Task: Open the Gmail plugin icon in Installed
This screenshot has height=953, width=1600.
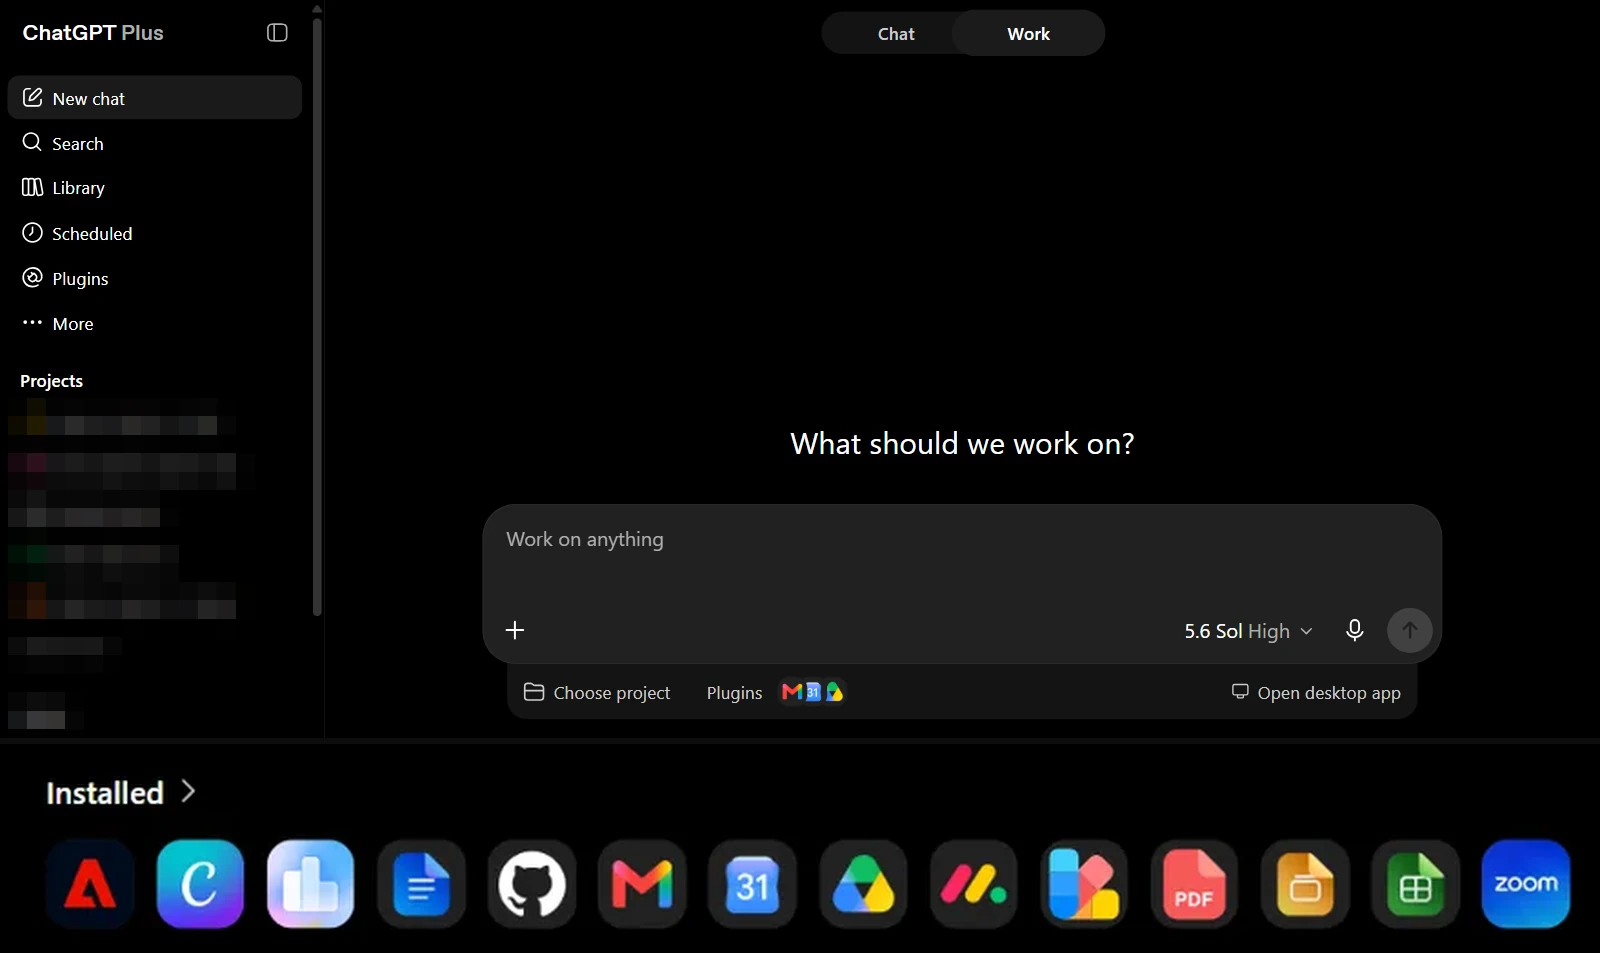Action: [642, 884]
